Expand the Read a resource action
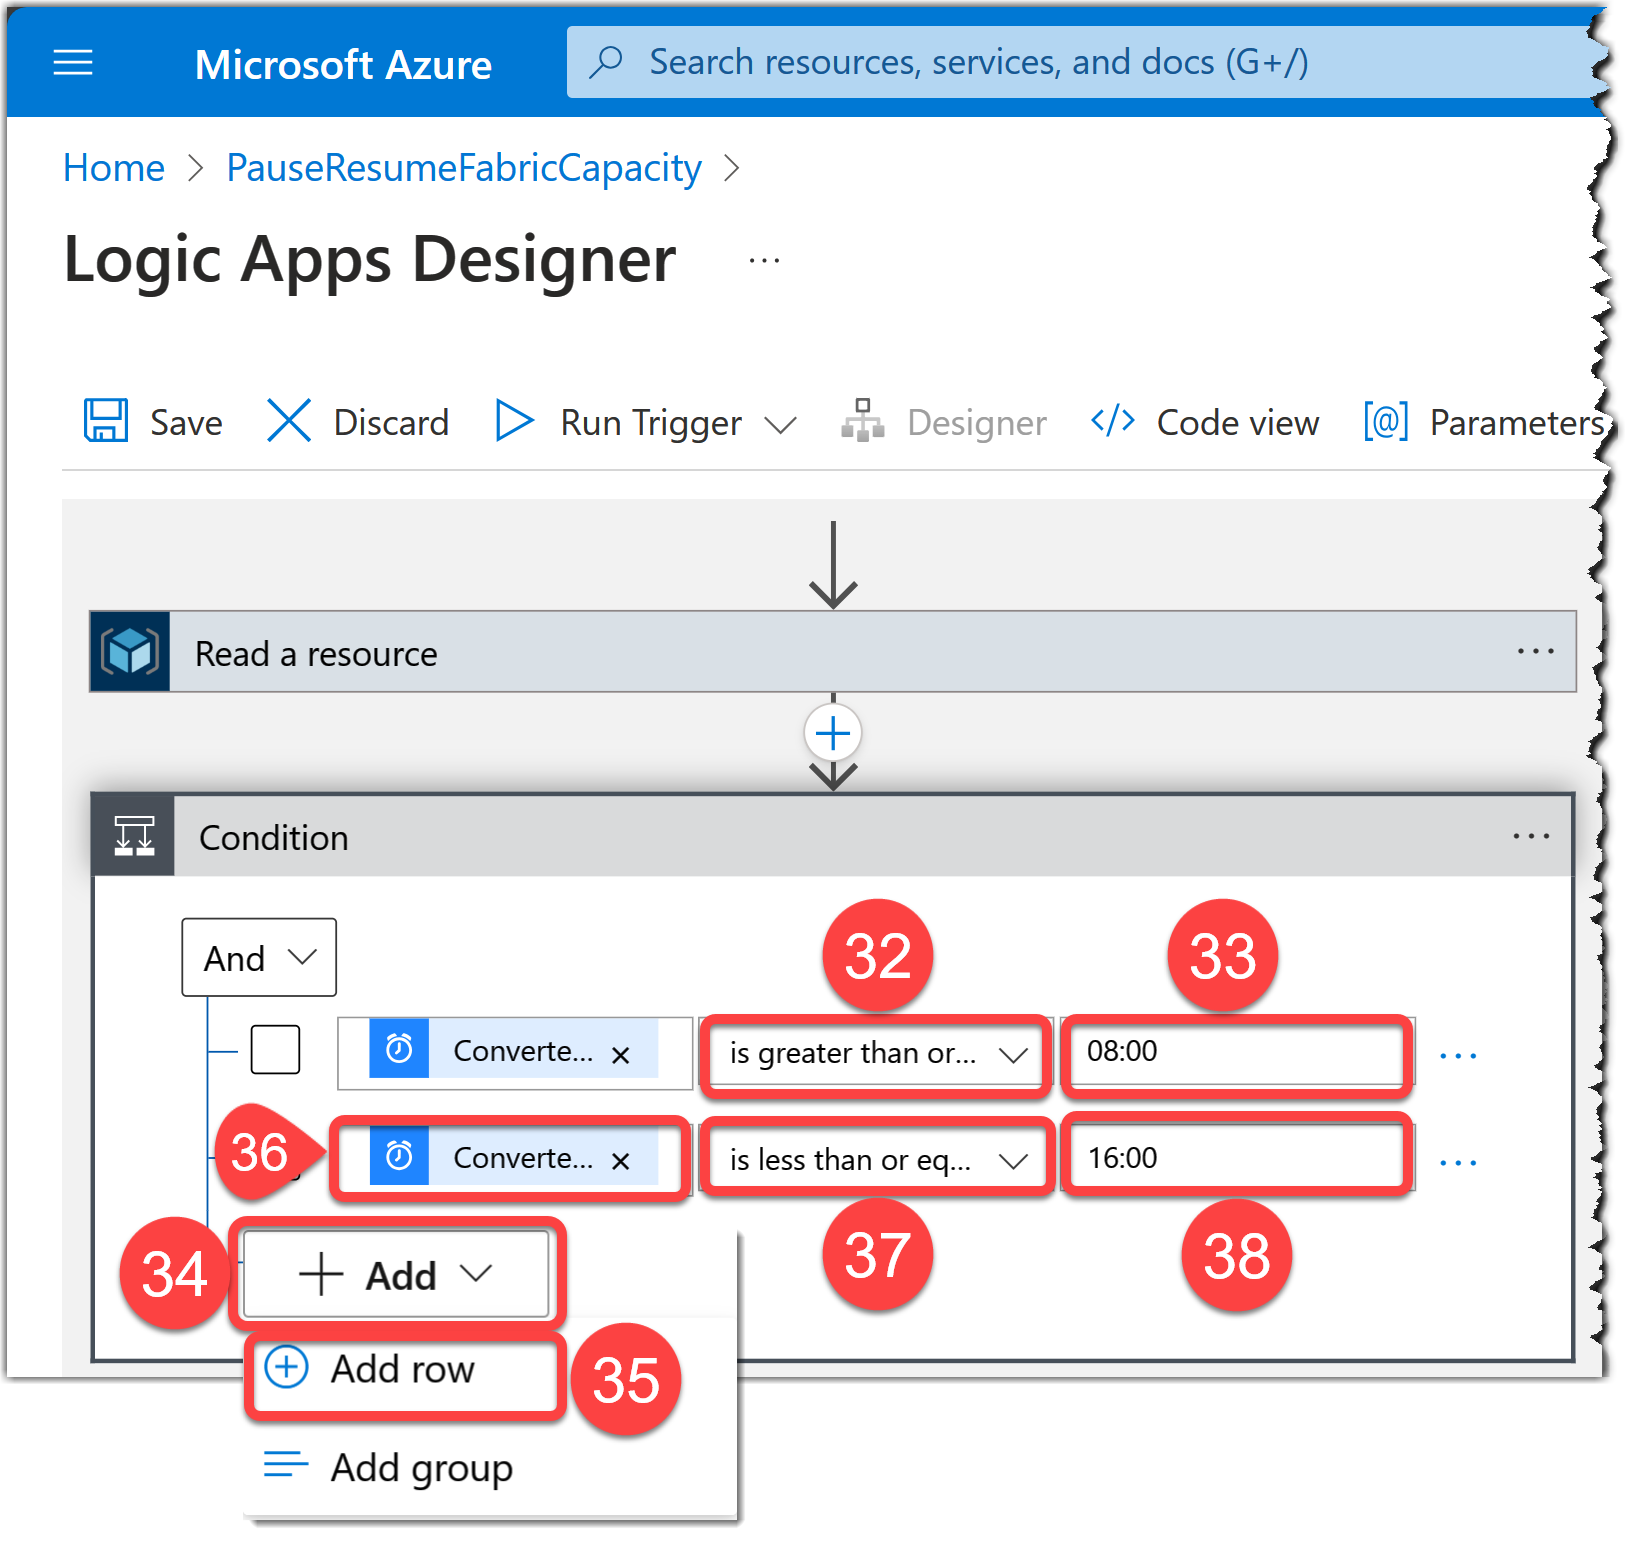The width and height of the screenshot is (1626, 1543). pyautogui.click(x=833, y=652)
